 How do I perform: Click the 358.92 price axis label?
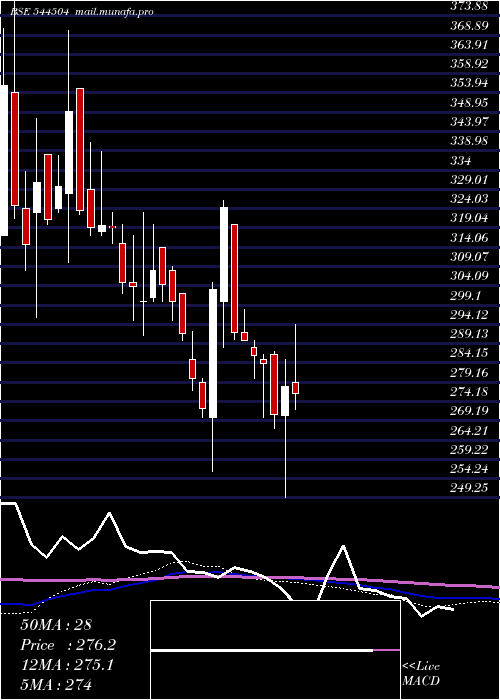click(469, 64)
